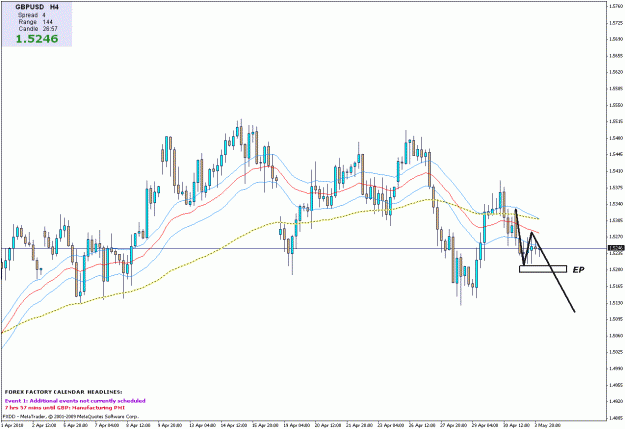The image size is (625, 429).
Task: Click the '3 May 20:00' time axis label
Action: pyautogui.click(x=548, y=425)
